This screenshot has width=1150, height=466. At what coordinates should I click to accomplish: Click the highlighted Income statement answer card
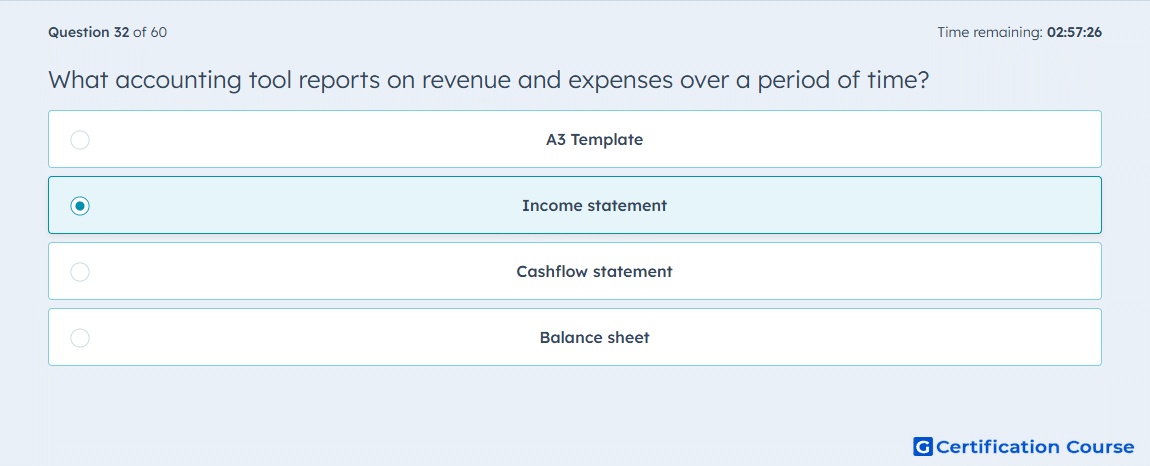tap(575, 205)
